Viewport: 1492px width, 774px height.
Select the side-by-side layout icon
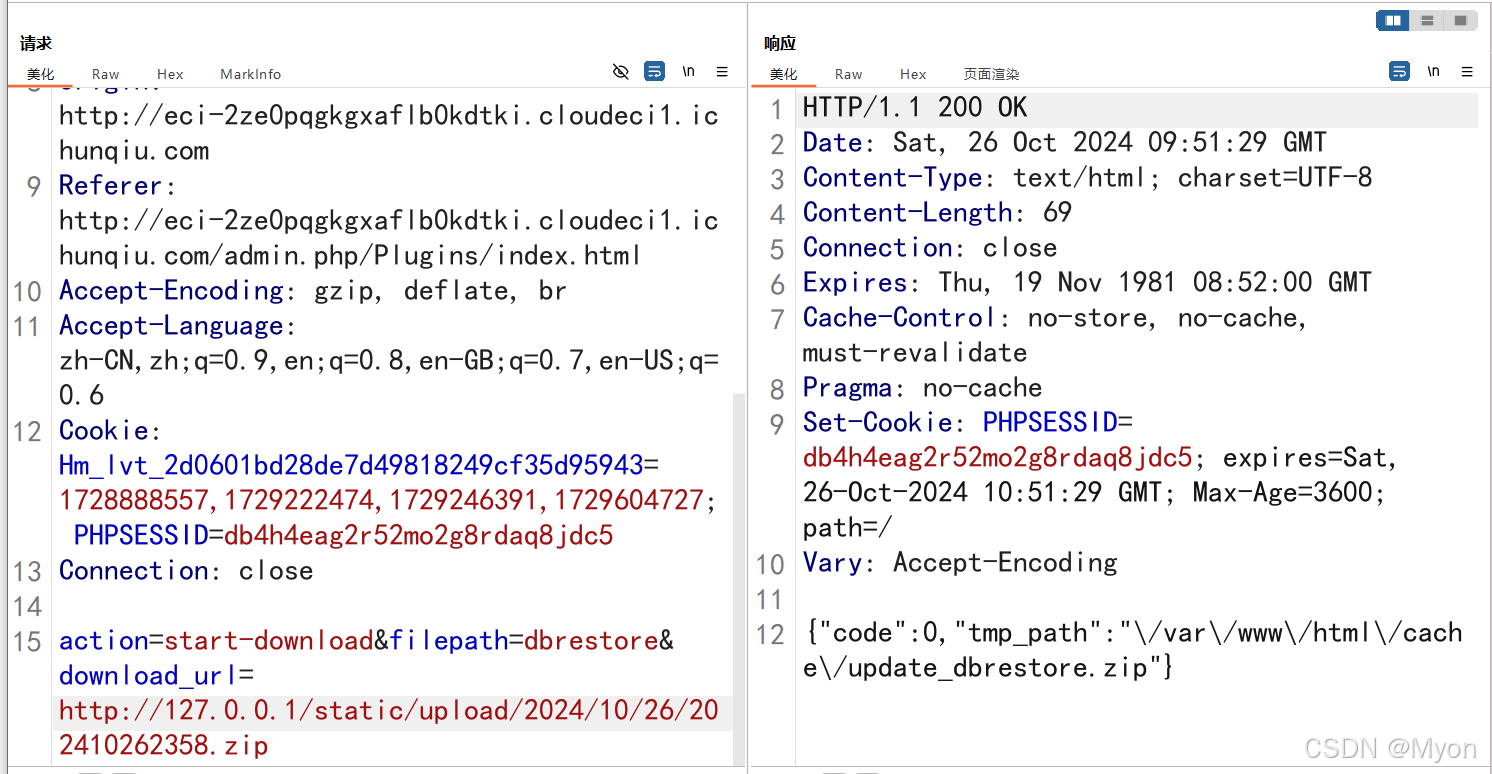point(1392,20)
